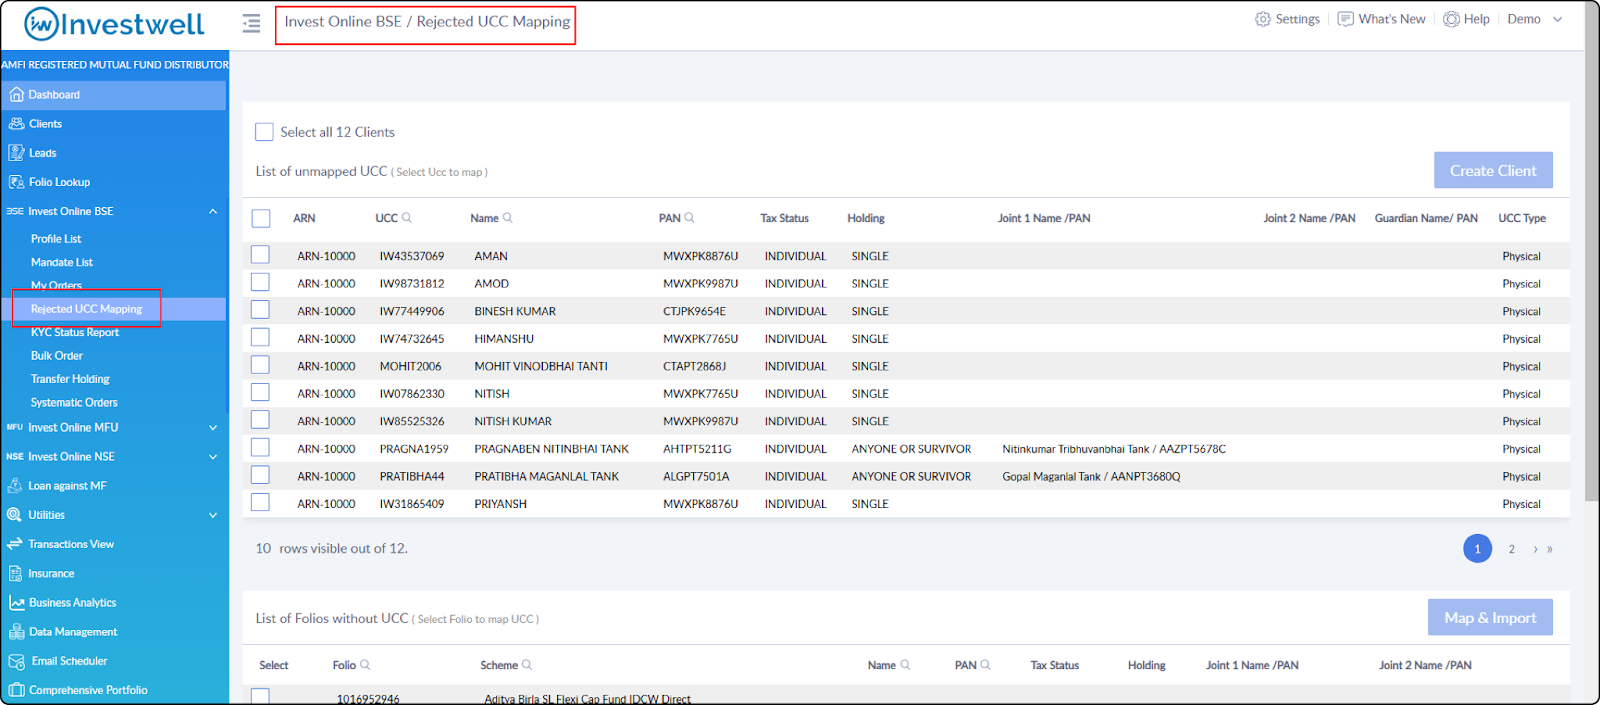Click NITISH KUMAR name cell
Viewport: 1600px width, 705px height.
tap(513, 421)
